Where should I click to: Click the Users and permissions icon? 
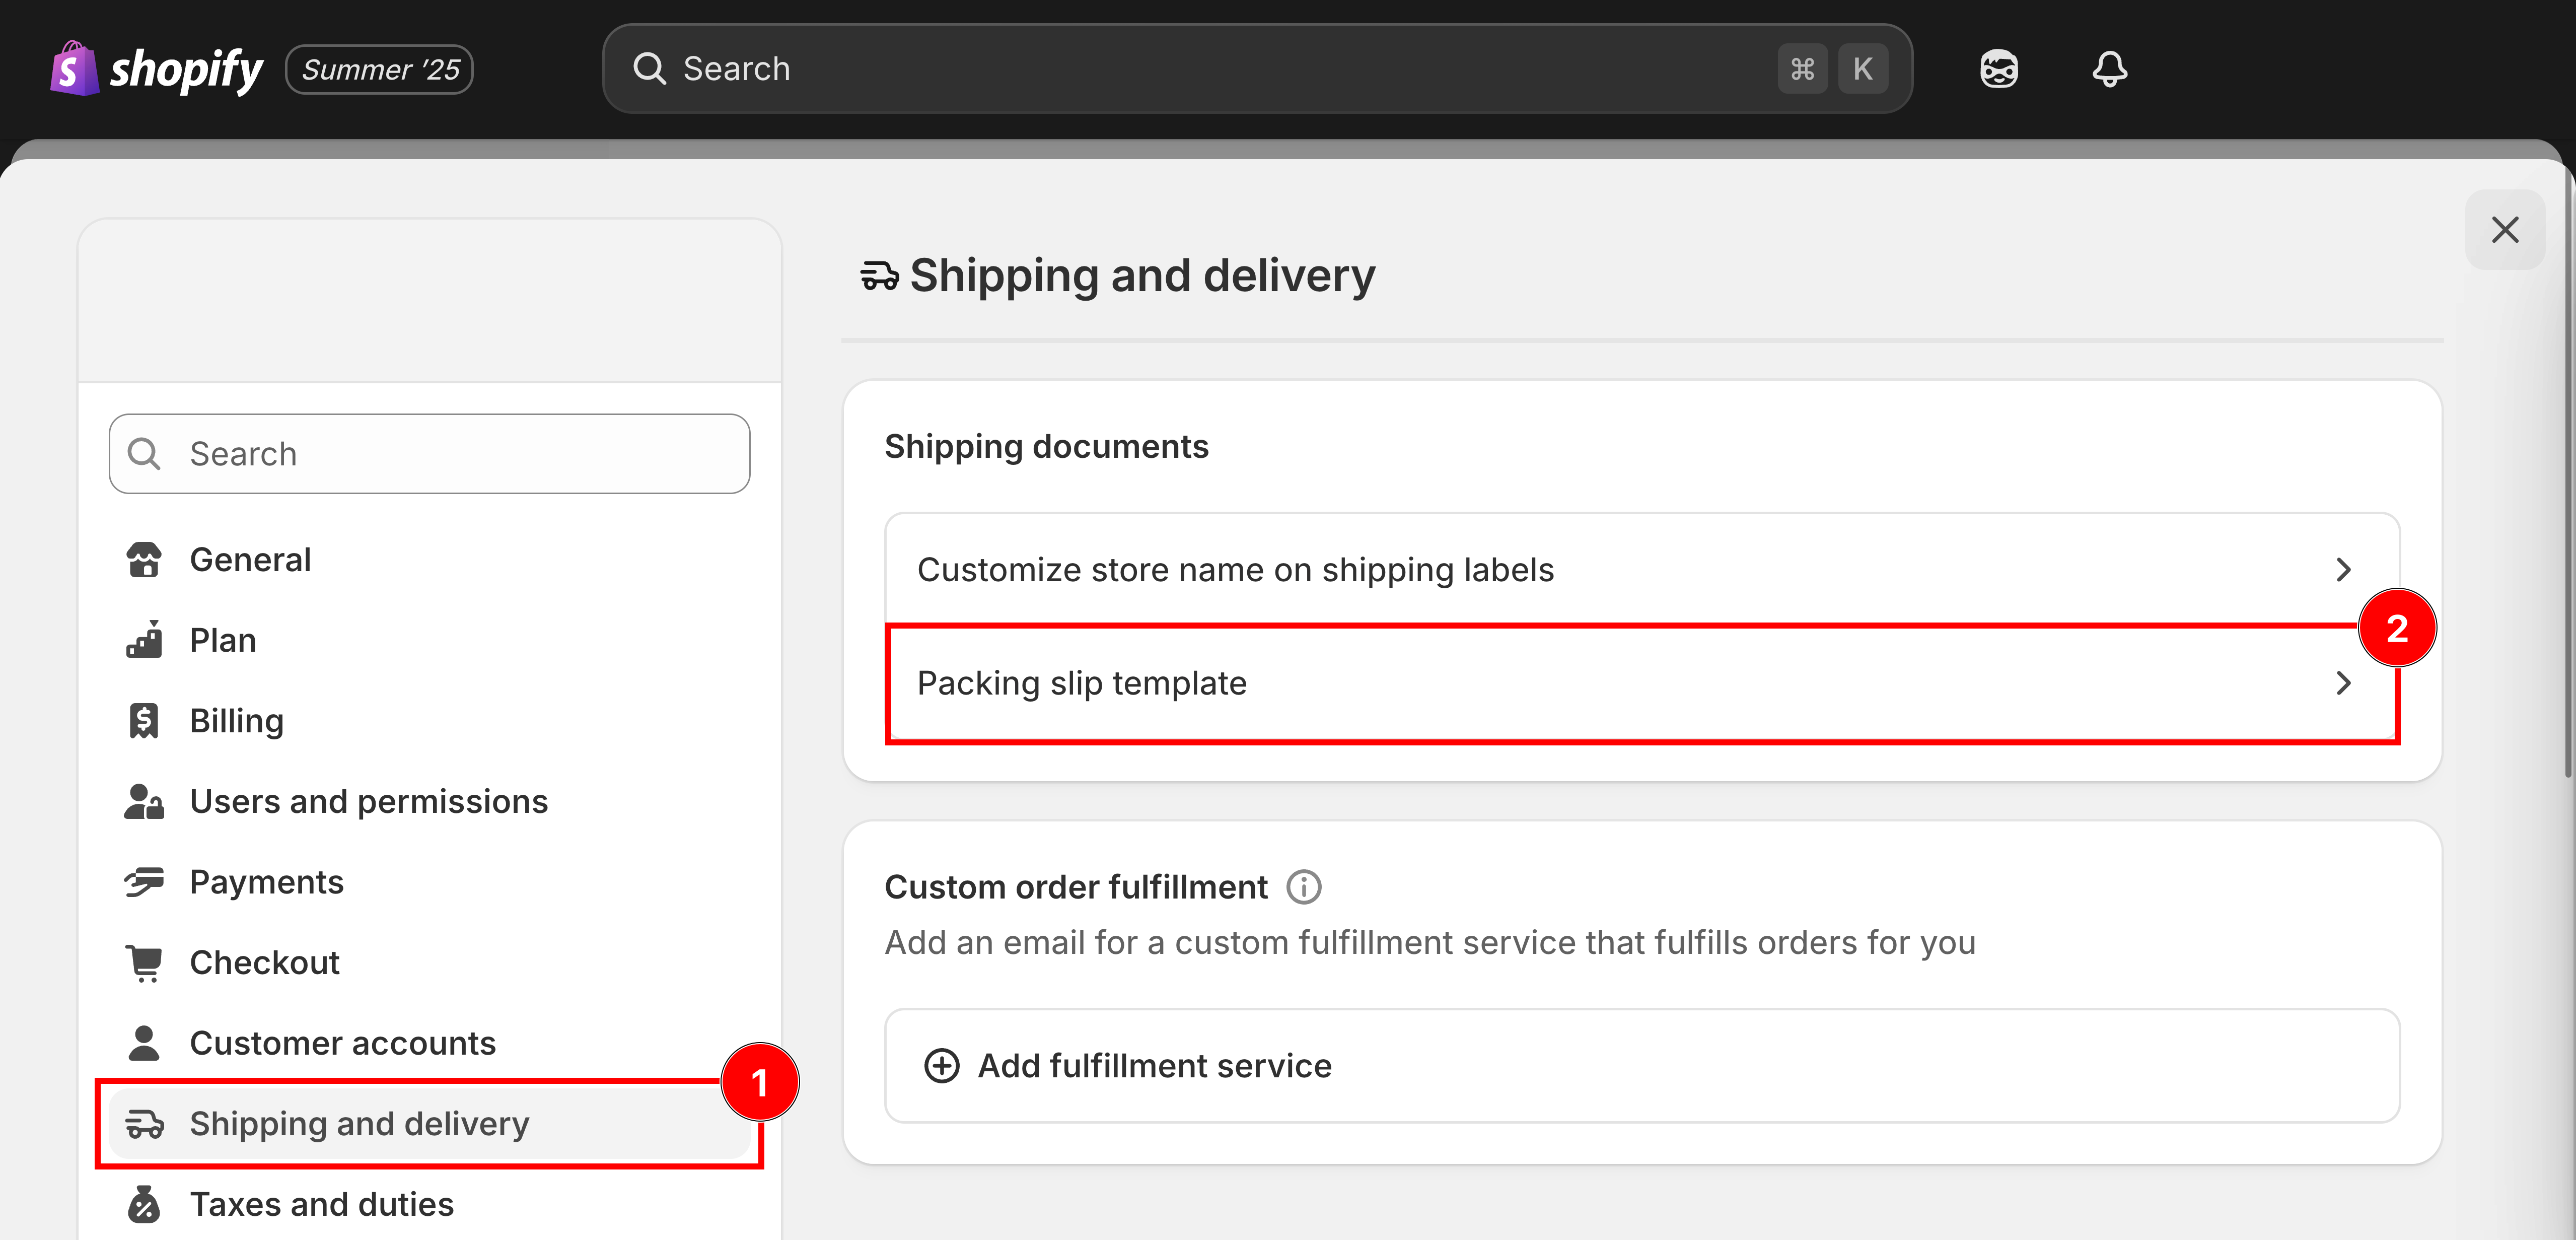coord(144,802)
